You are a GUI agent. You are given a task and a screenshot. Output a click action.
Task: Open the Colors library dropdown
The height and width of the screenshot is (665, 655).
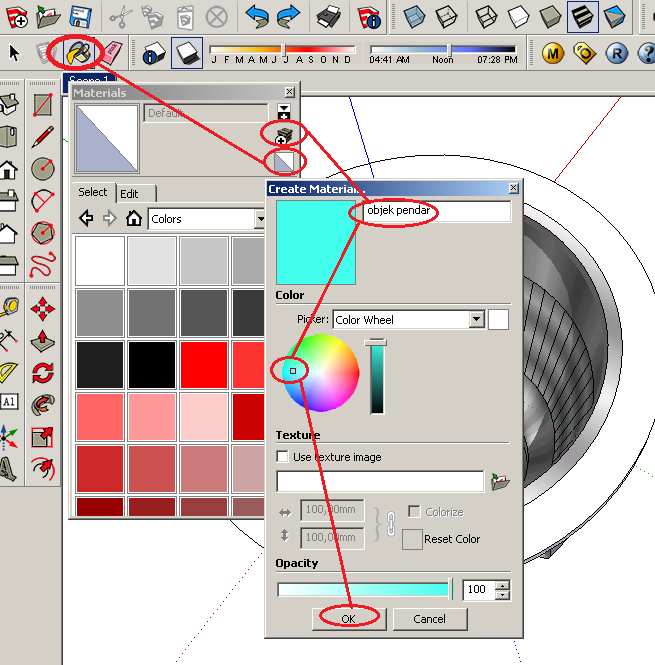click(260, 219)
